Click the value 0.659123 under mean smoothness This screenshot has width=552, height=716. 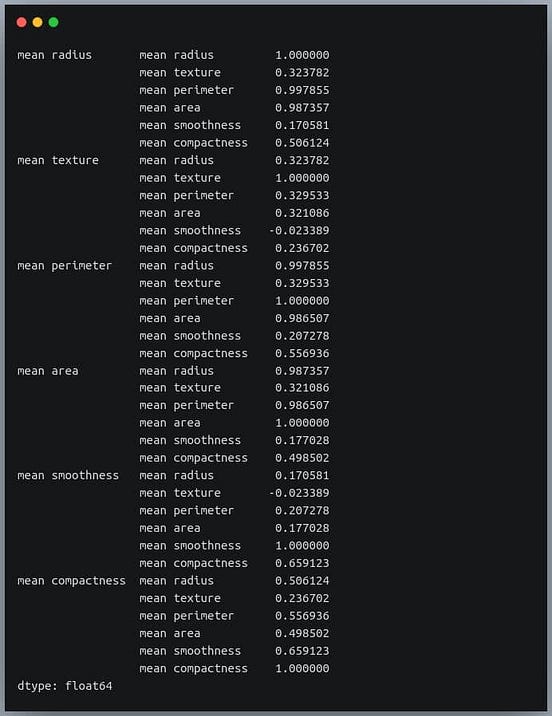click(302, 563)
